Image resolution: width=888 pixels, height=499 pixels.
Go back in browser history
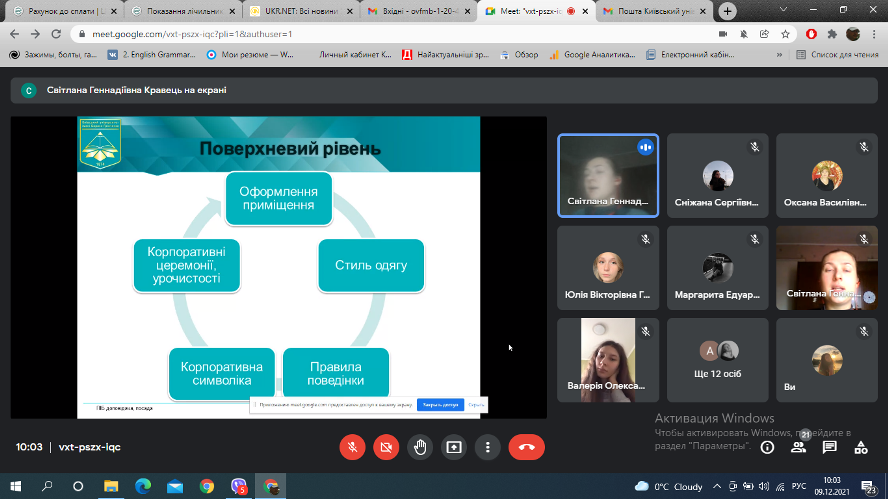[x=15, y=34]
